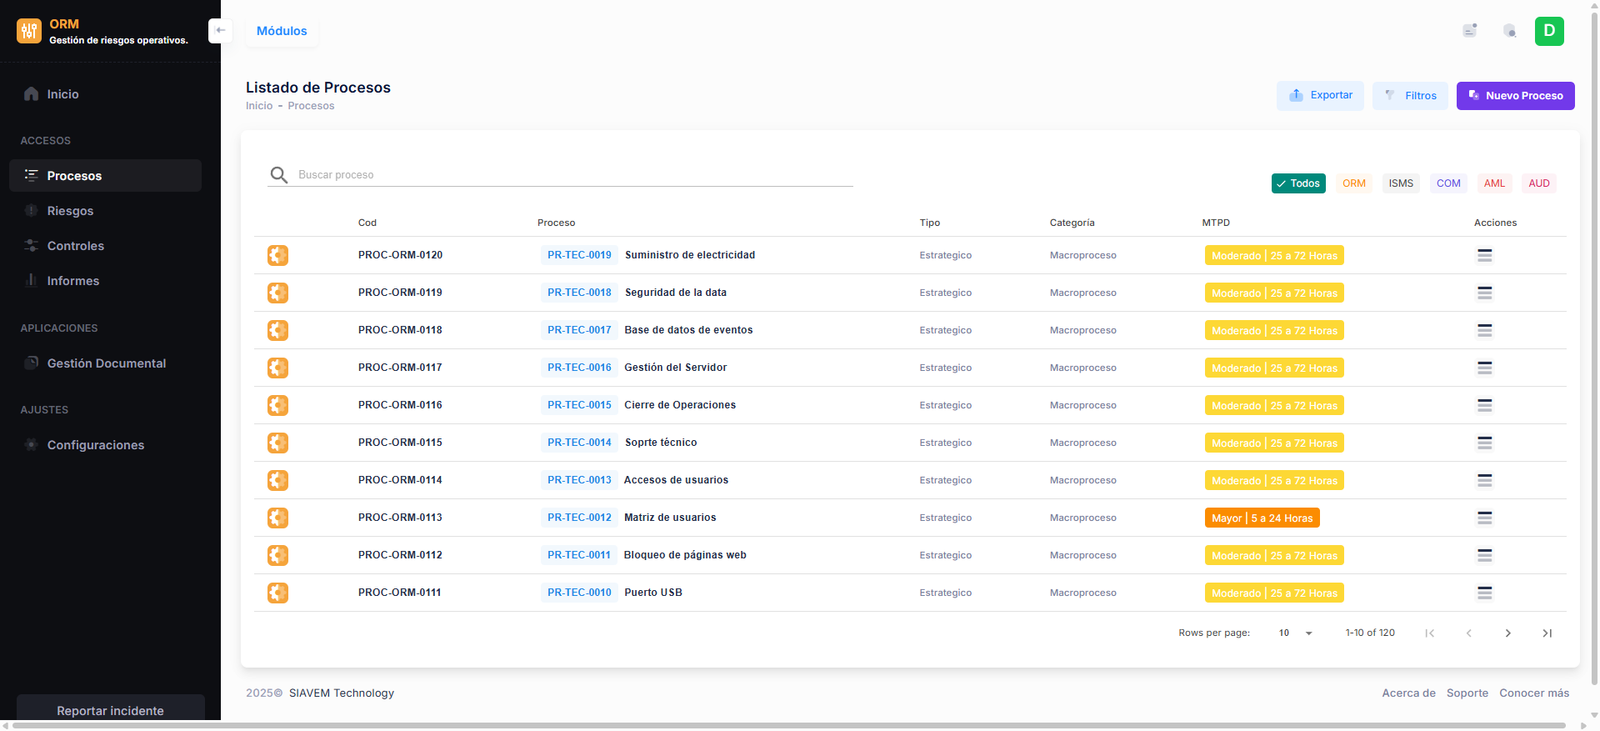Click the ORM app logo
This screenshot has height=731, width=1600.
29,31
